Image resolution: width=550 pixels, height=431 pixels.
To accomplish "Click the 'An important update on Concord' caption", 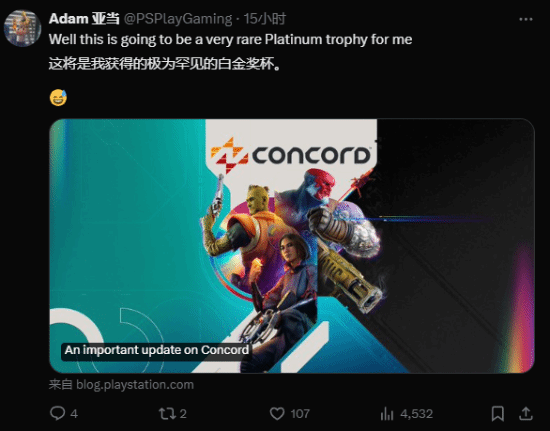I will 157,350.
